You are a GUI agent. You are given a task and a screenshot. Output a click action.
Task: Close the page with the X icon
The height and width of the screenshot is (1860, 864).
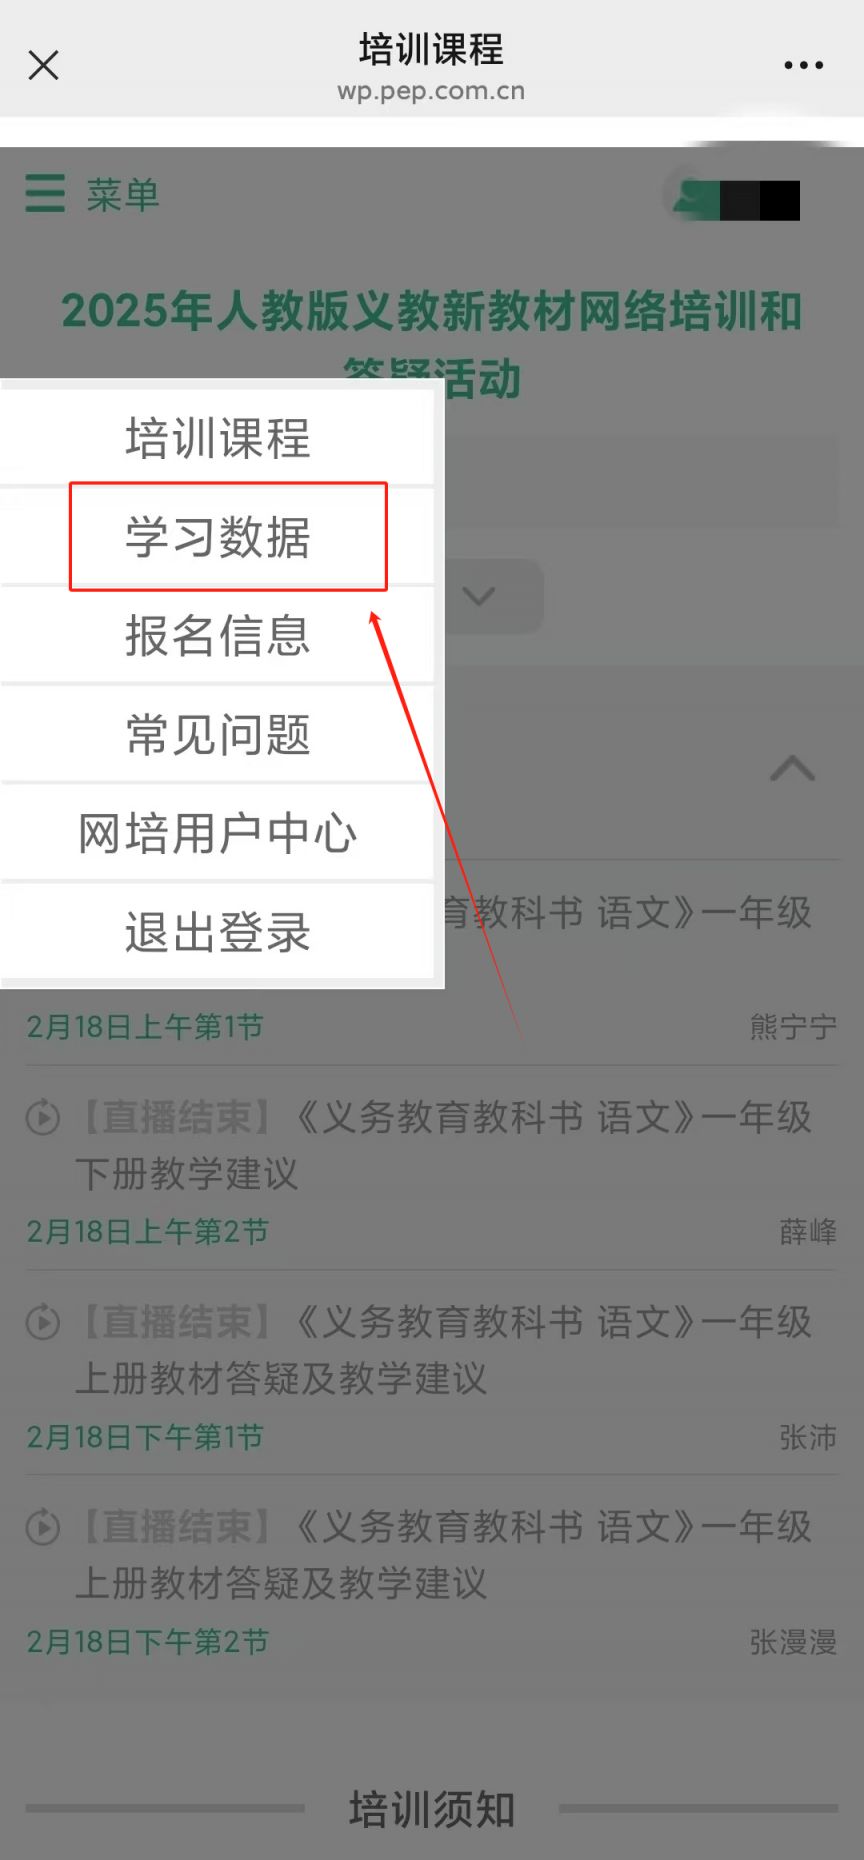[x=43, y=65]
